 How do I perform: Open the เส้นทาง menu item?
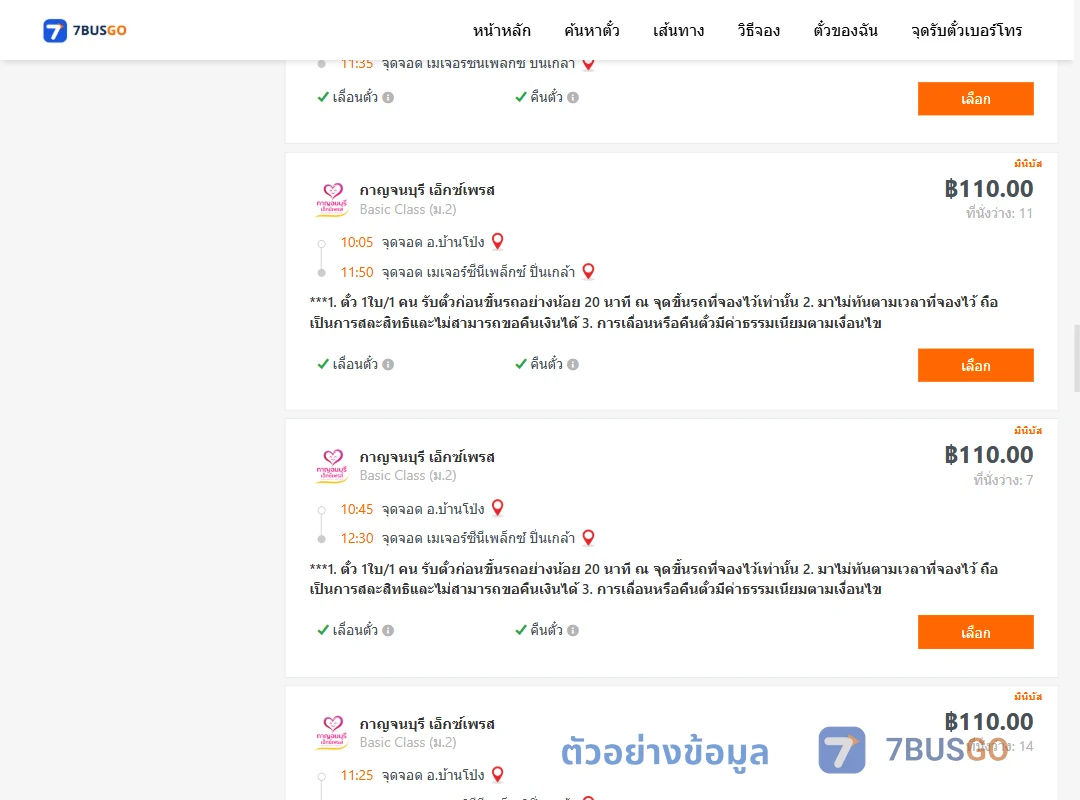point(678,30)
